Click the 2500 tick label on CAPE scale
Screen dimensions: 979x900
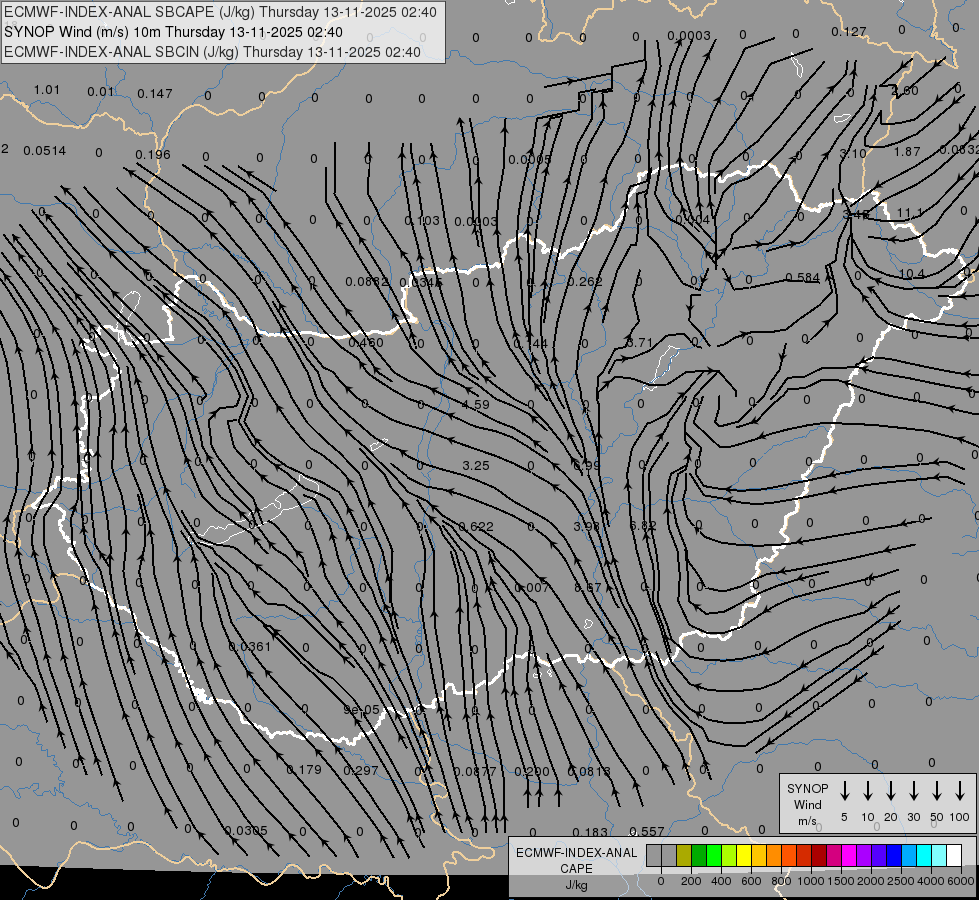900,881
